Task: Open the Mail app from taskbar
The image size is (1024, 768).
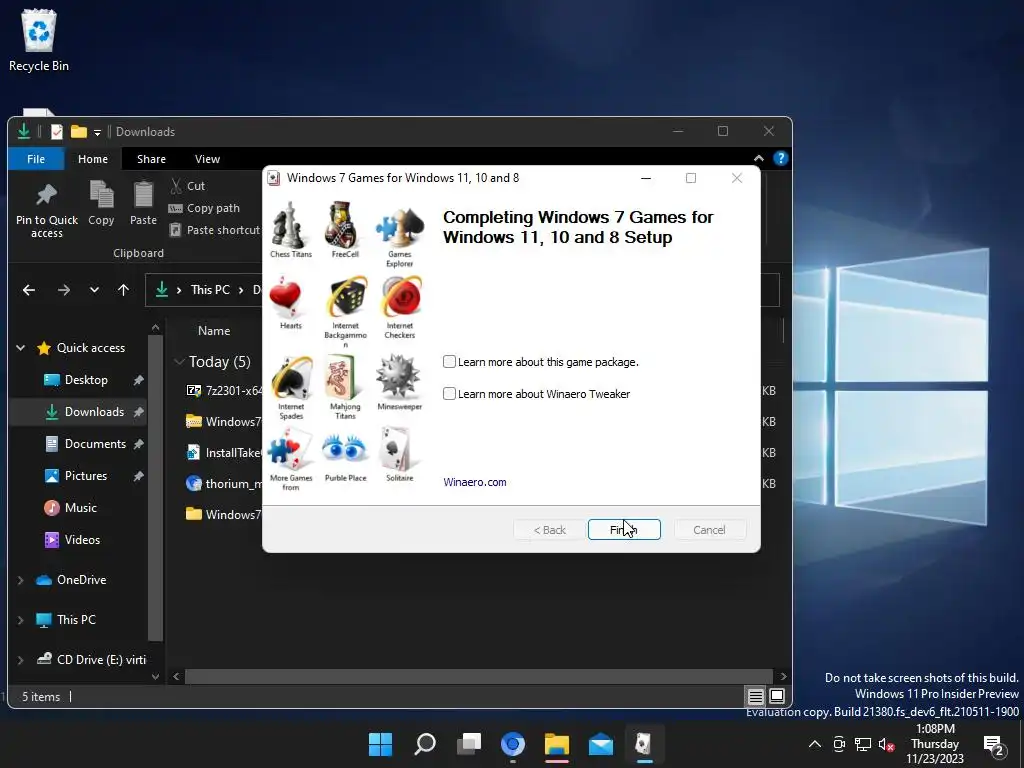Action: (600, 744)
